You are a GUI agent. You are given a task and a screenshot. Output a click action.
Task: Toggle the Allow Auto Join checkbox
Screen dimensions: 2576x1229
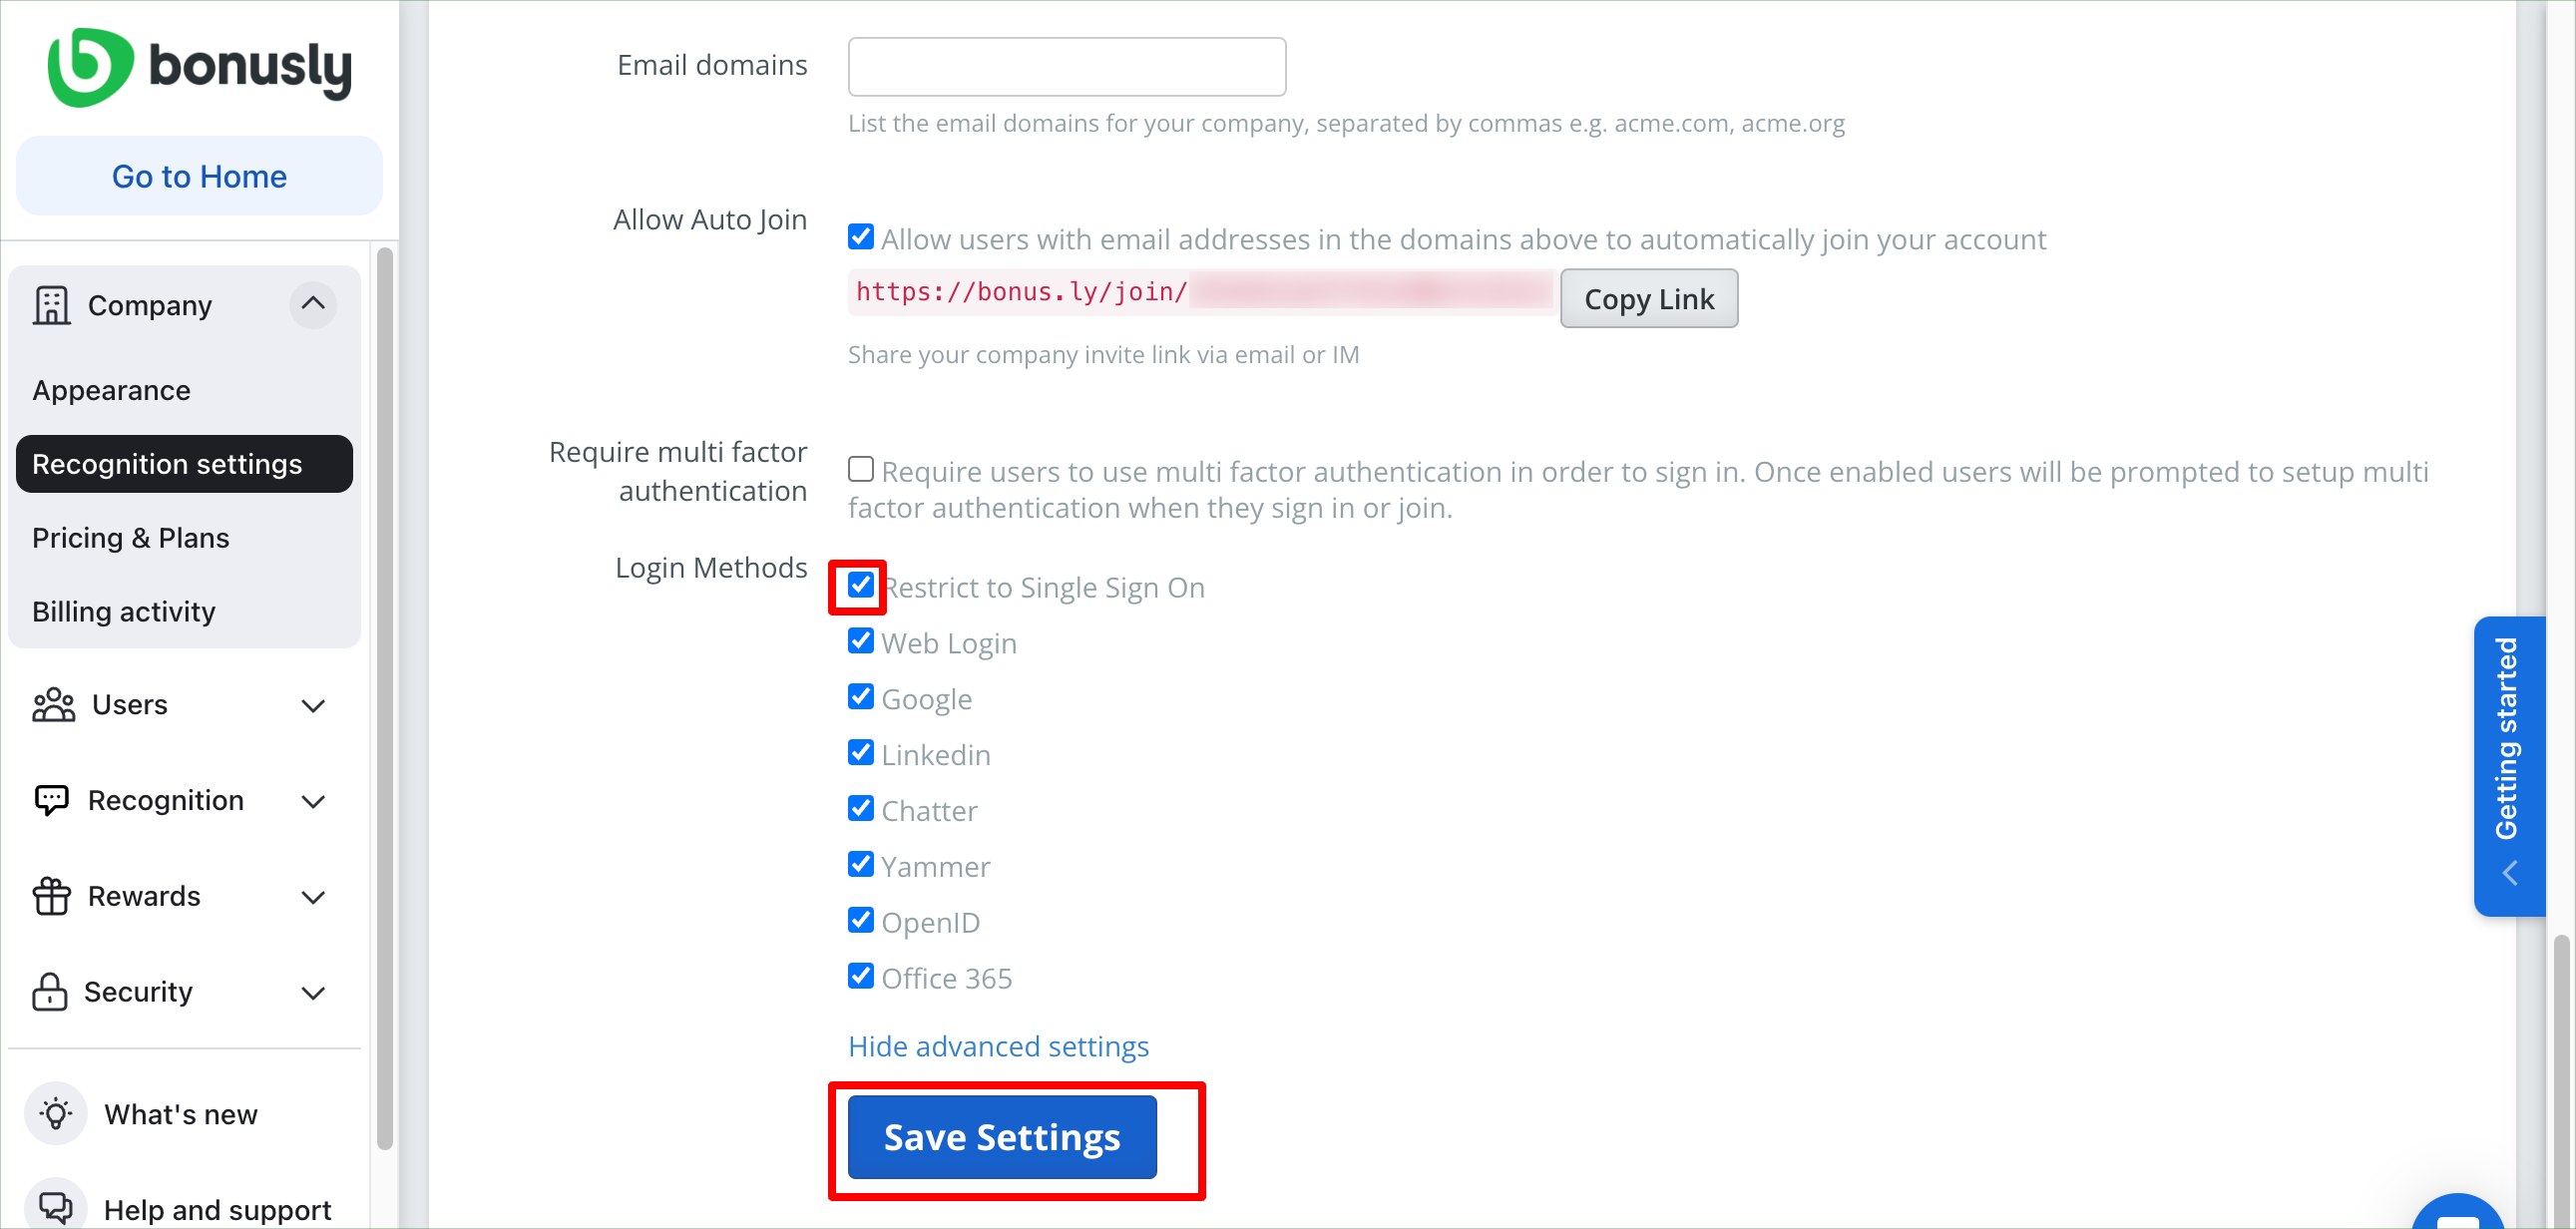pos(860,237)
